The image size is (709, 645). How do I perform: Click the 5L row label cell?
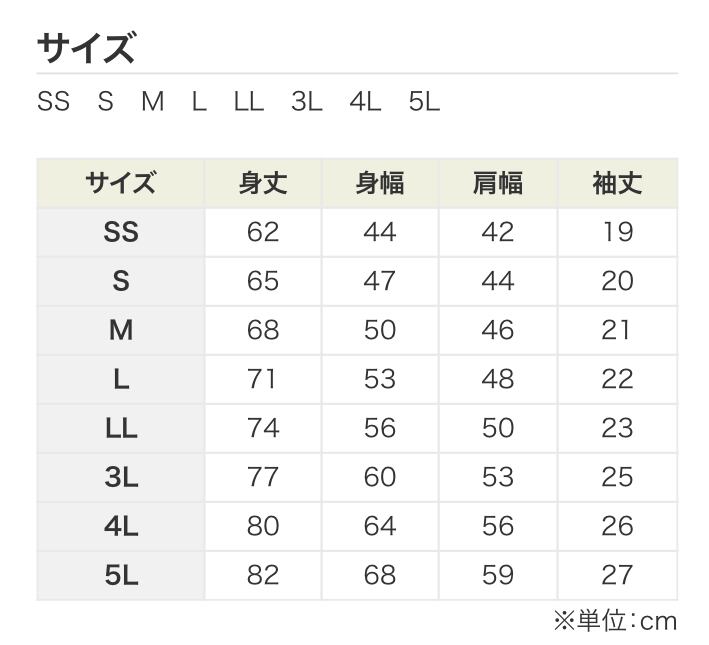tap(121, 576)
